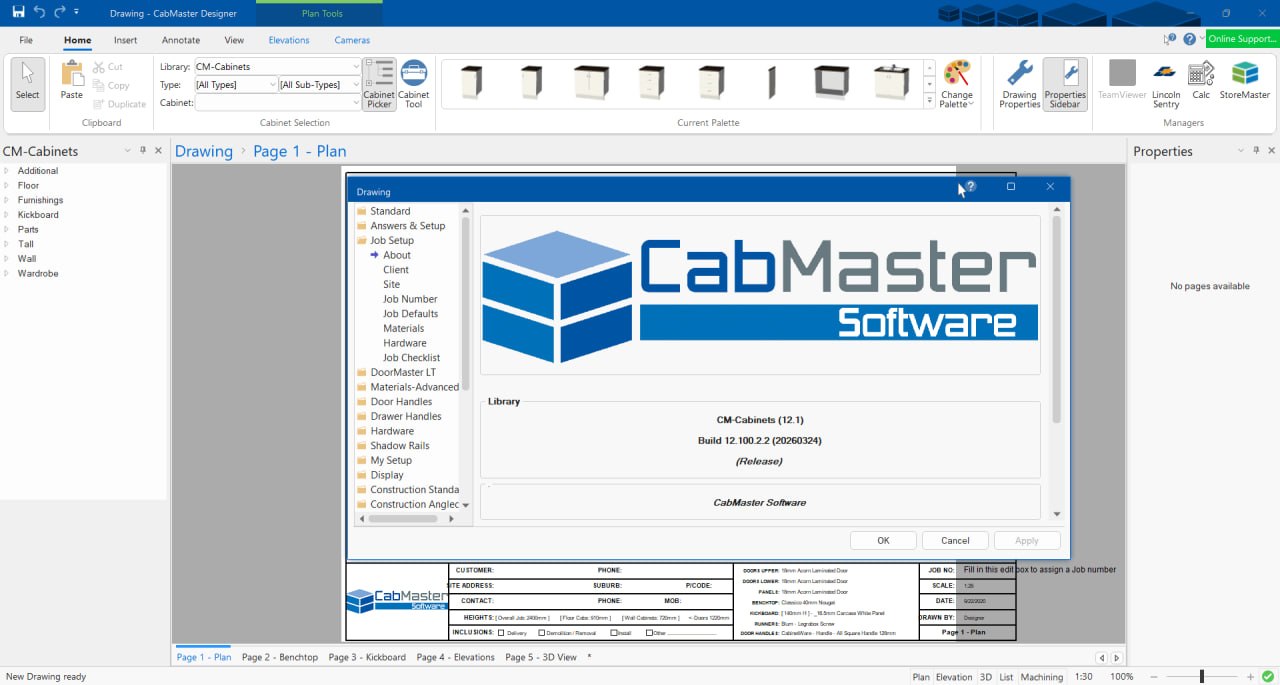Click the green status check icon
Viewport: 1280px width, 685px height.
pyautogui.click(x=1267, y=676)
